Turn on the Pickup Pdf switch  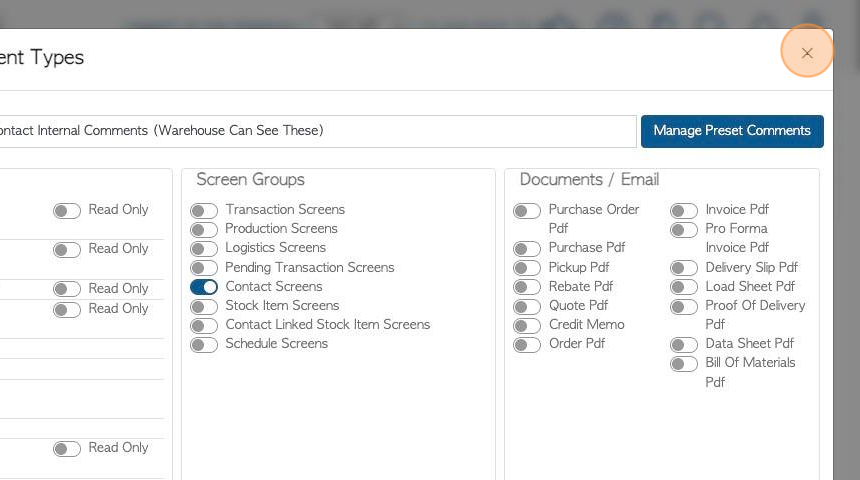527,268
